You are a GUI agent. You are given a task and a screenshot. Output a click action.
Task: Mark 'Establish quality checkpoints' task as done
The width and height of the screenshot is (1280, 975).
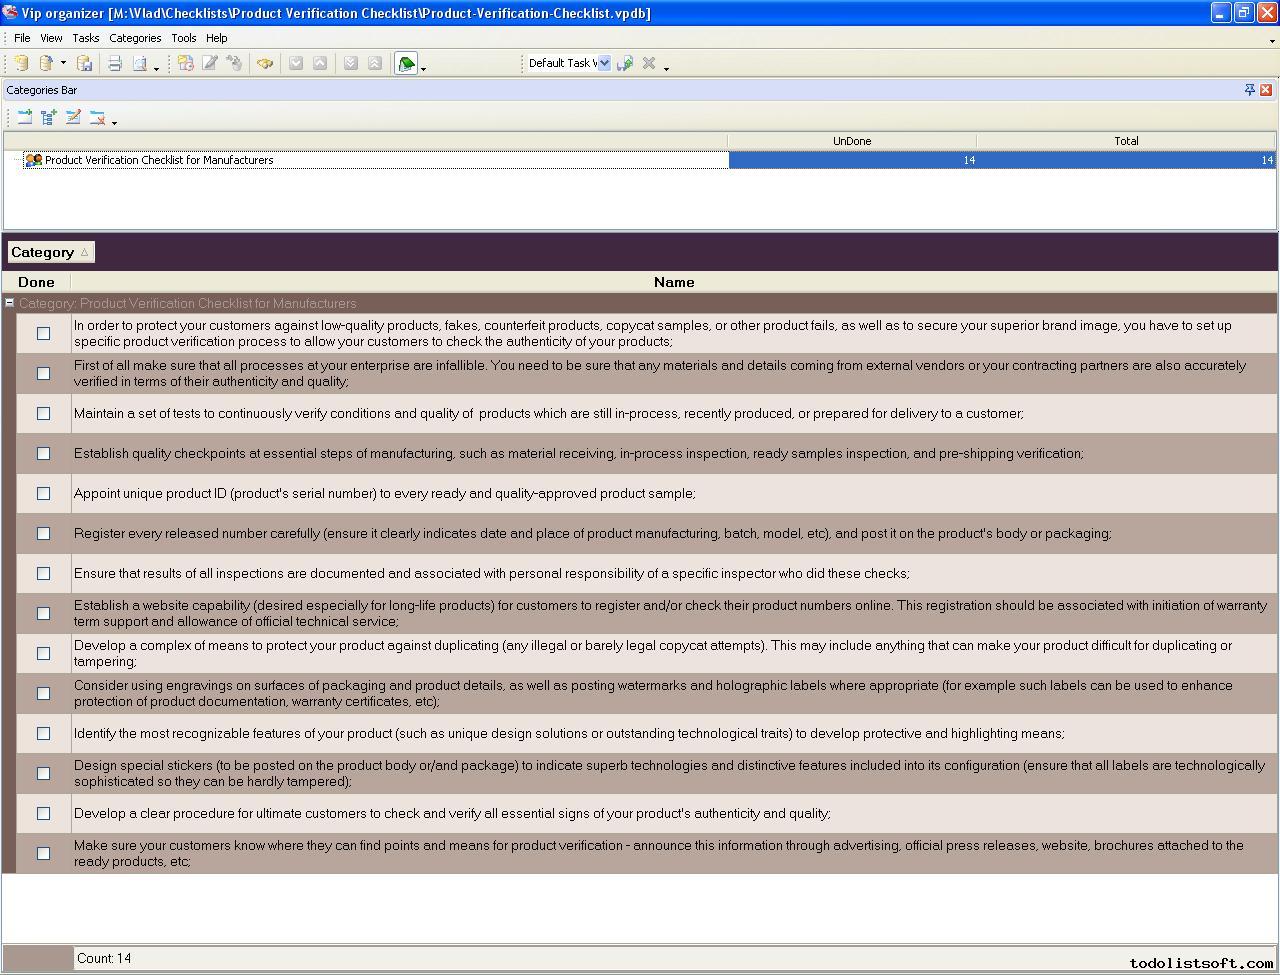point(43,453)
